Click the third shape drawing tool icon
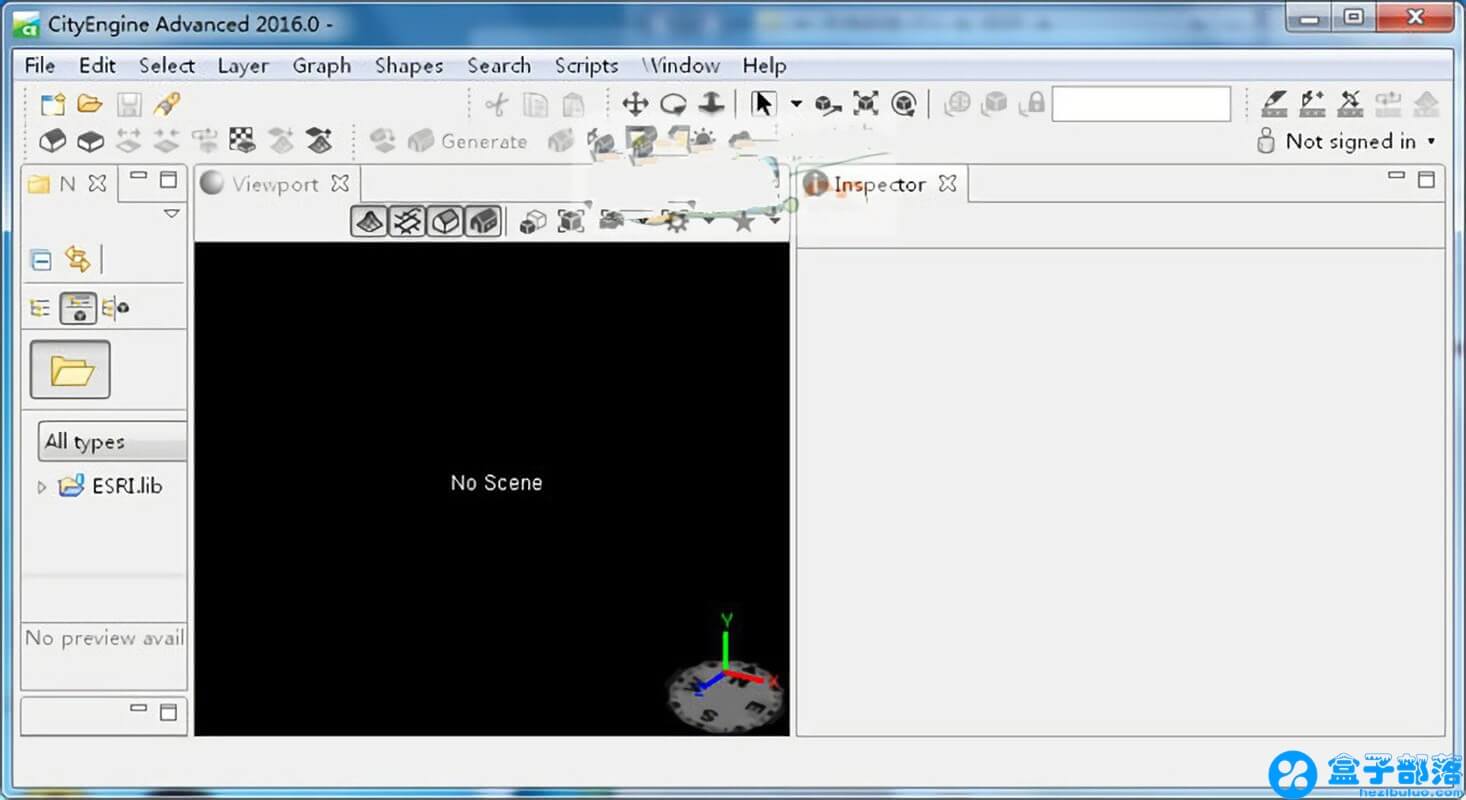This screenshot has height=800, width=1466. (1350, 104)
